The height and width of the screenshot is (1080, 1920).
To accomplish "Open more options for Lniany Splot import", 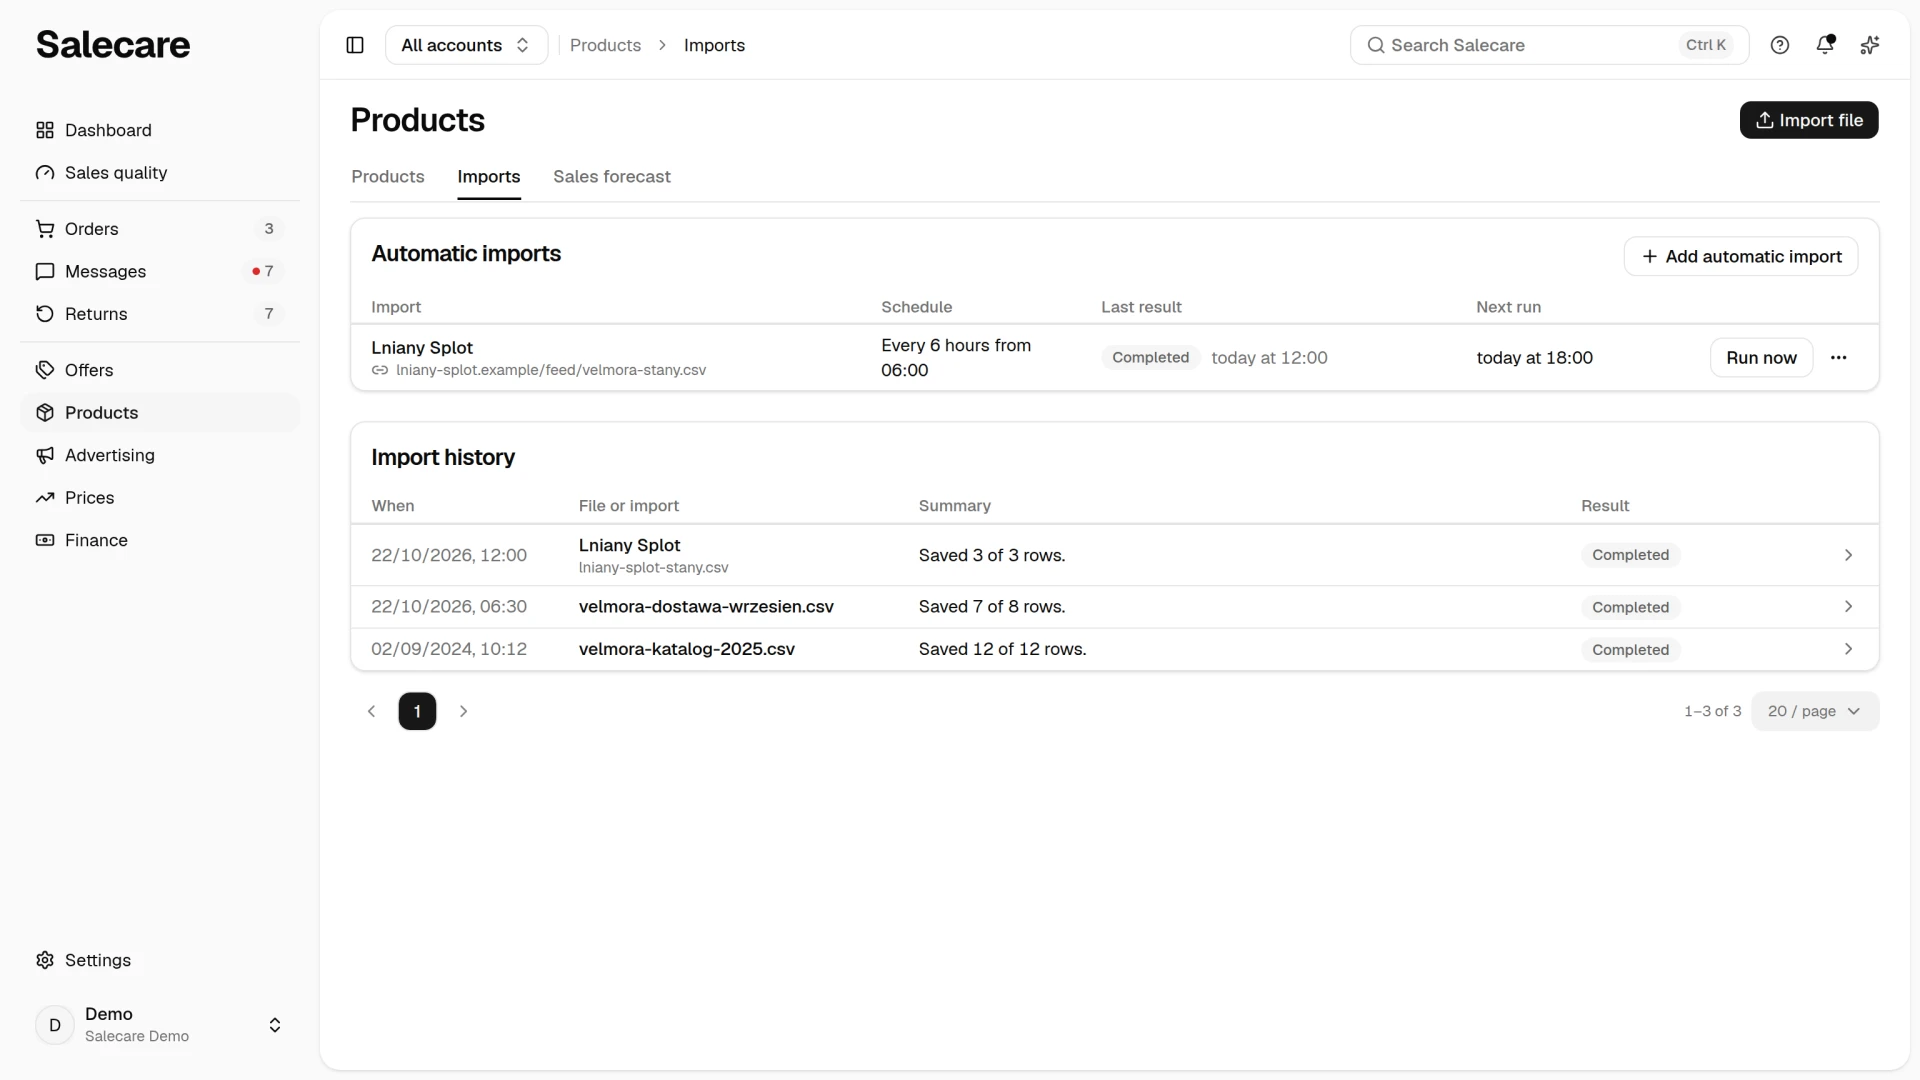I will coord(1838,358).
